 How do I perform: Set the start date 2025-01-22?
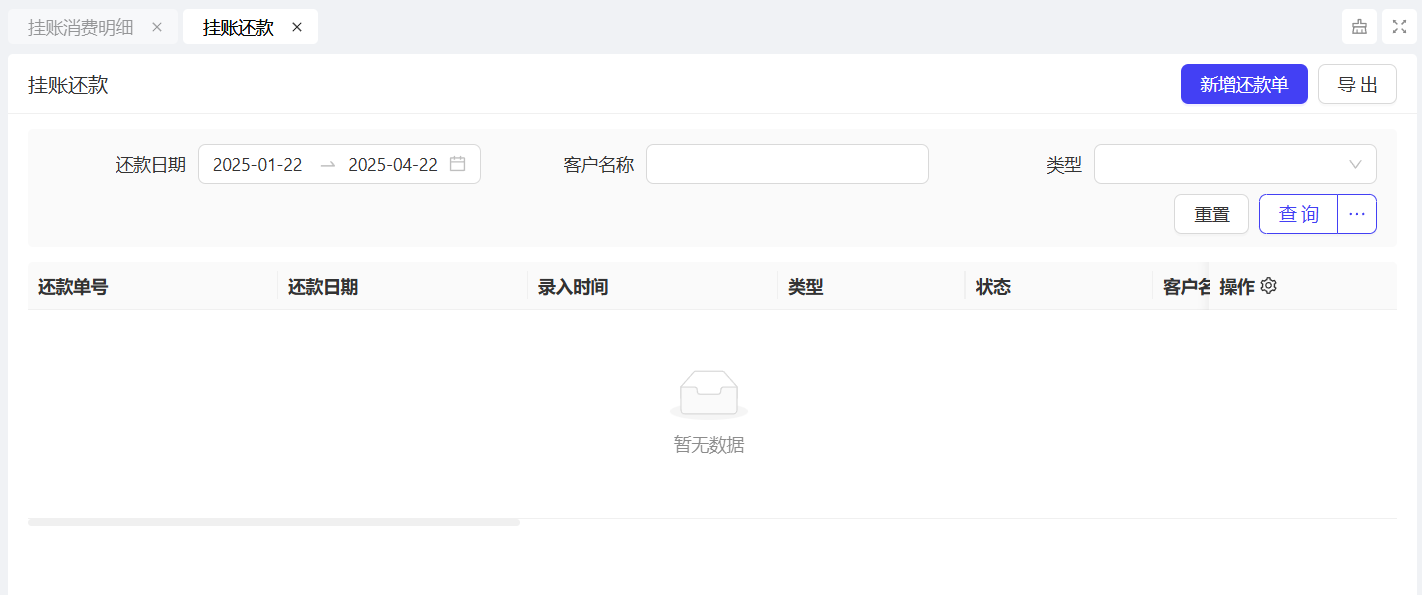pos(258,165)
